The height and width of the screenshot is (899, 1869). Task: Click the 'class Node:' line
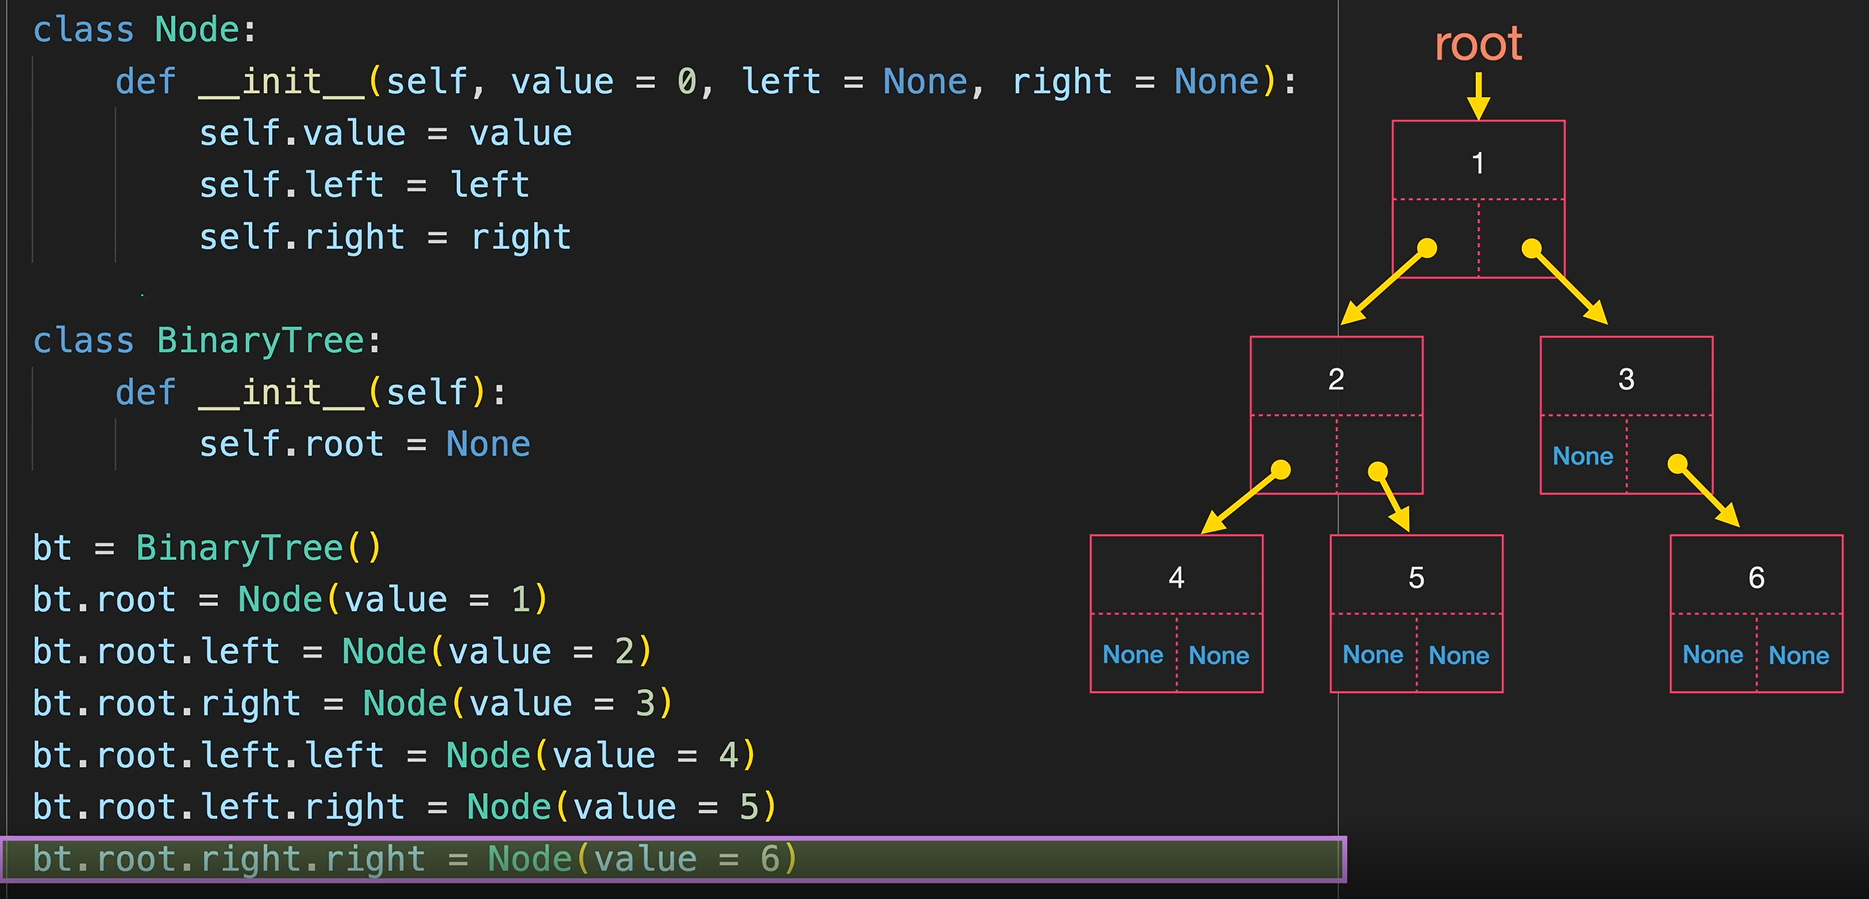tap(145, 29)
